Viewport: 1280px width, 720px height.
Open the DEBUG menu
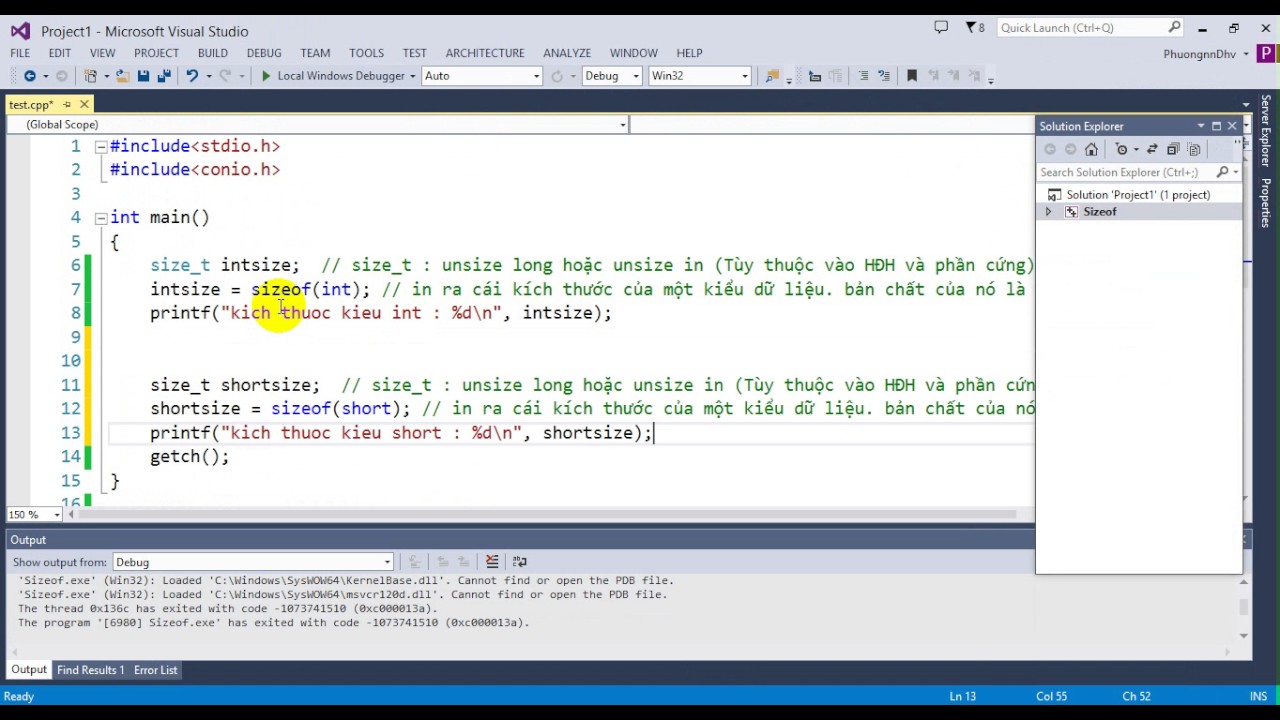pos(264,53)
